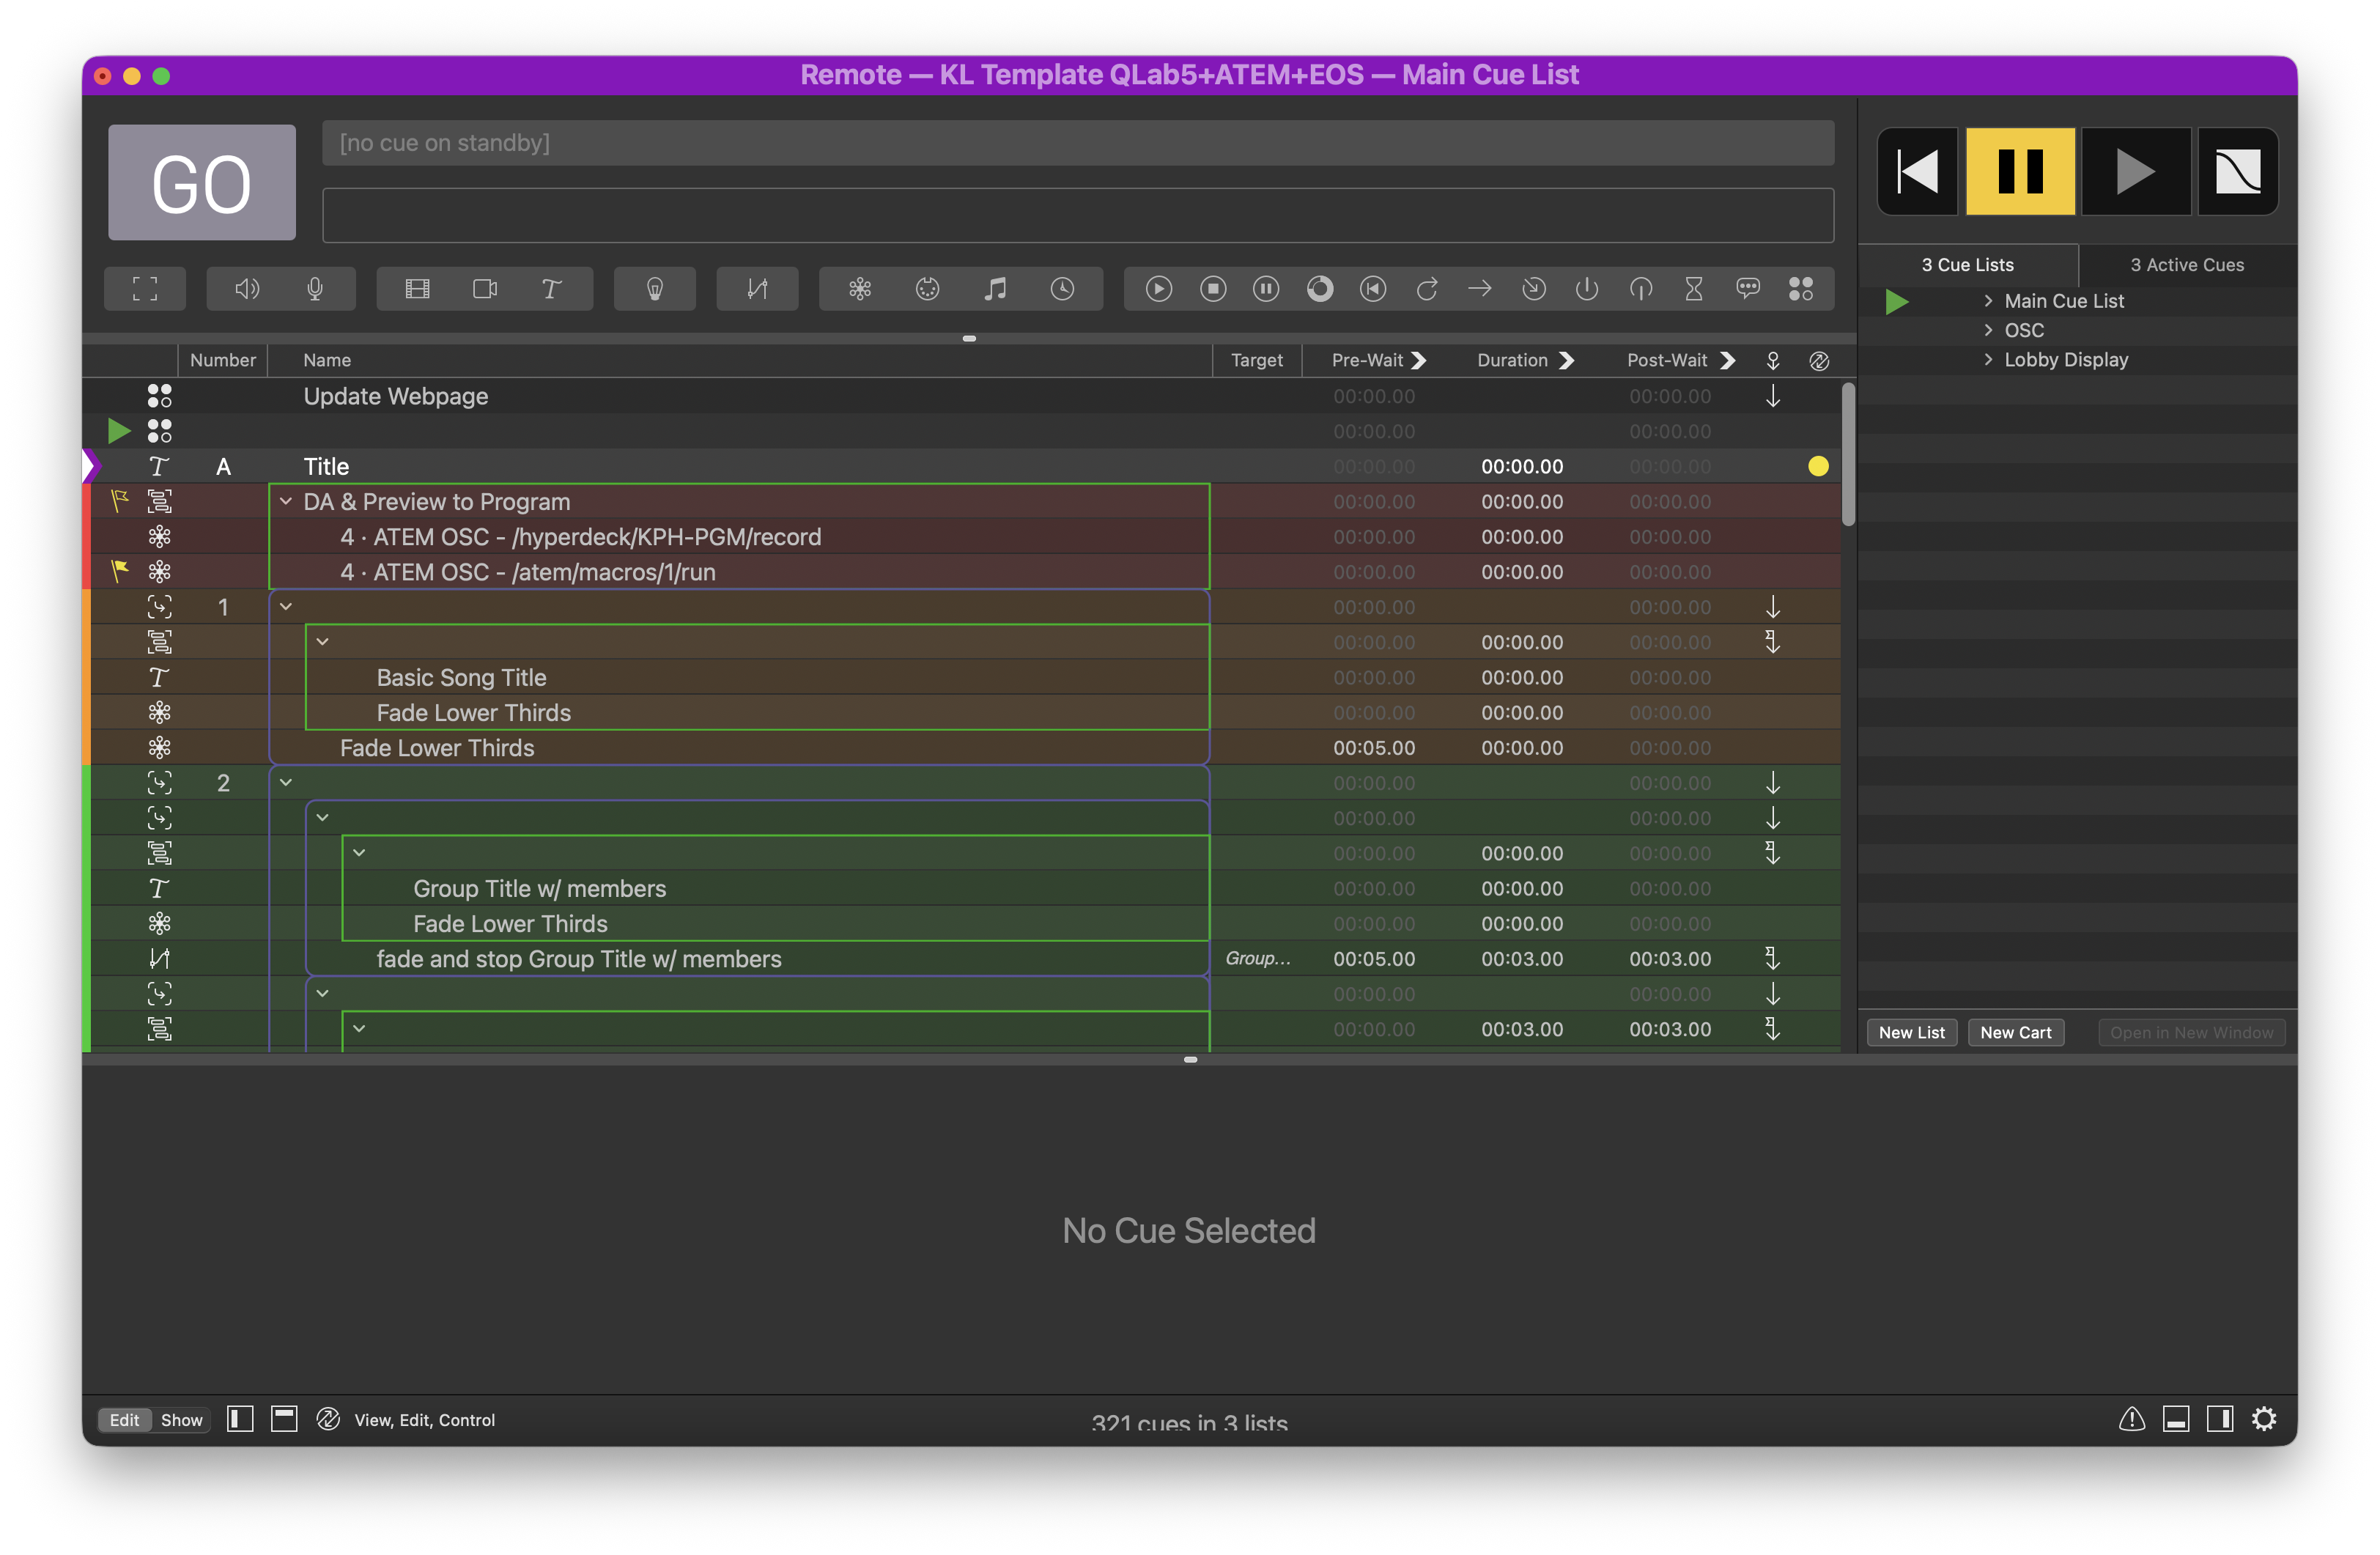Click the yellow dot on Title cue
Screen dimensions: 2380x1555
click(x=1818, y=466)
